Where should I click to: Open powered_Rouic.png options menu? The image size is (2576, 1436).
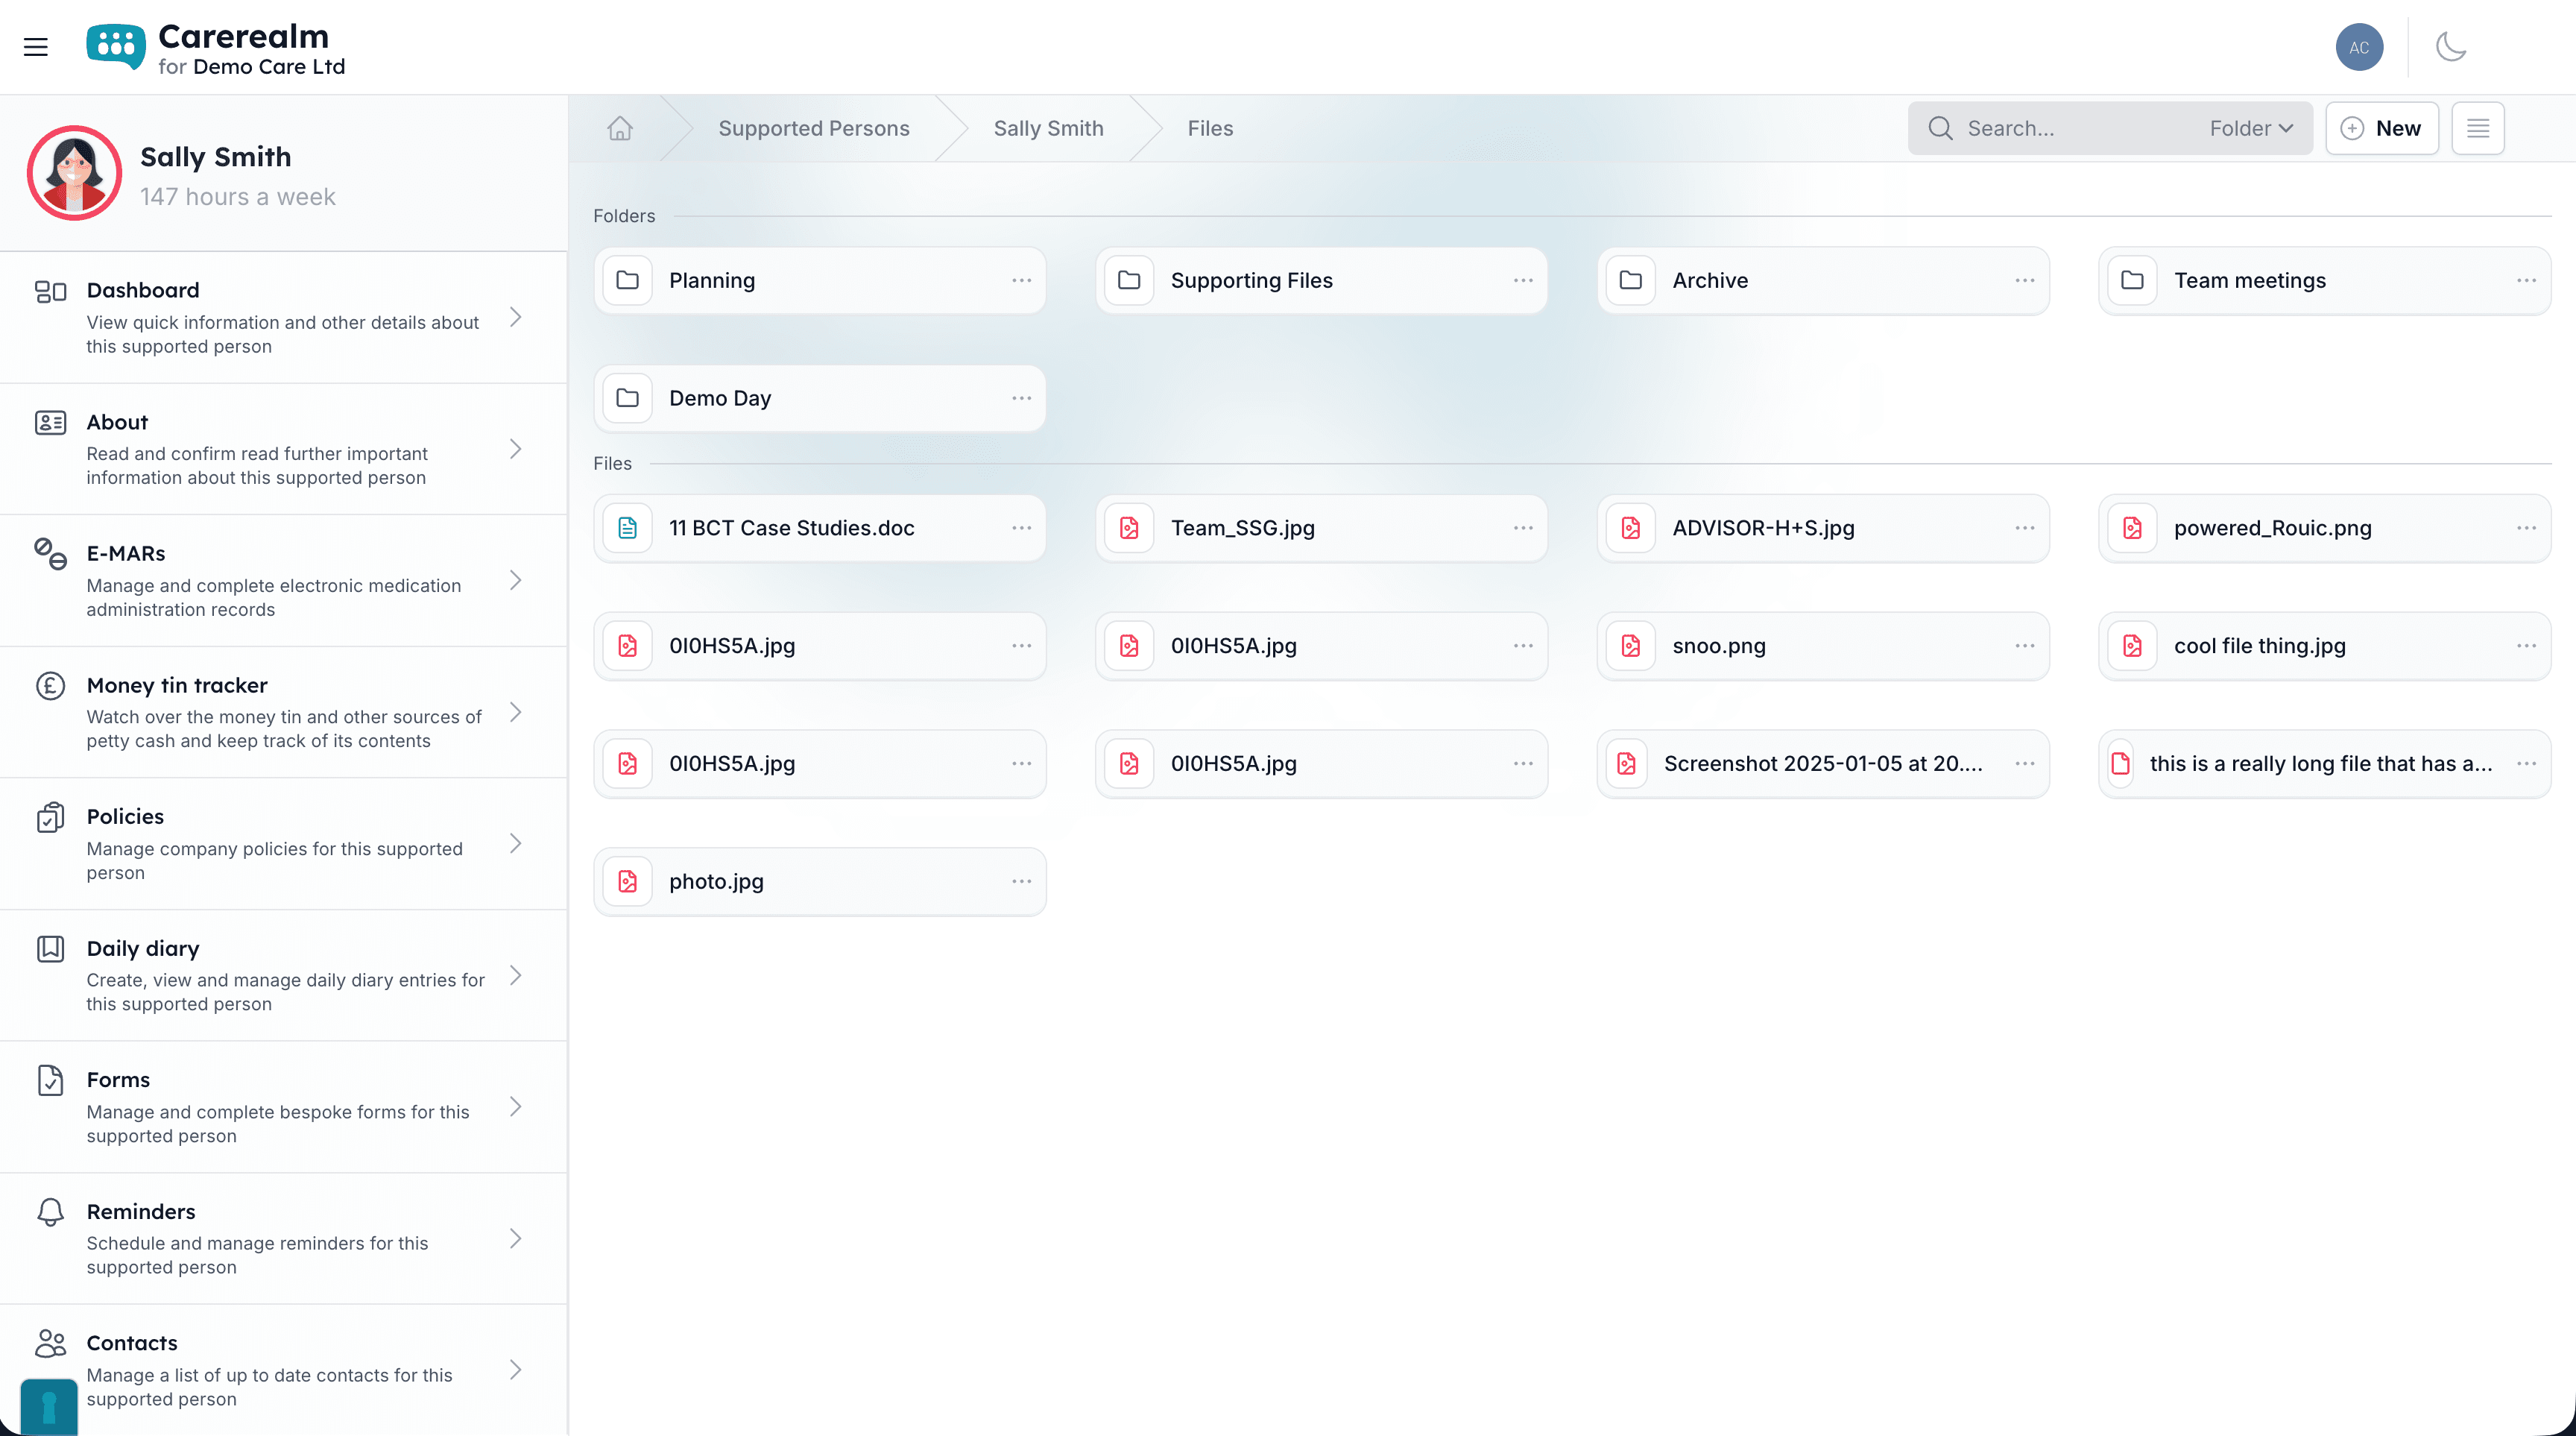(x=2526, y=528)
